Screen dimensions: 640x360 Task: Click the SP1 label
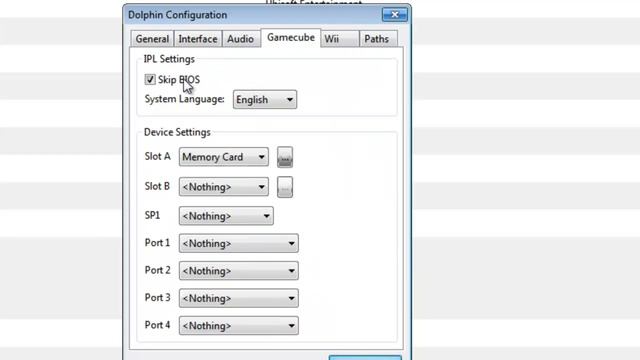pos(153,215)
